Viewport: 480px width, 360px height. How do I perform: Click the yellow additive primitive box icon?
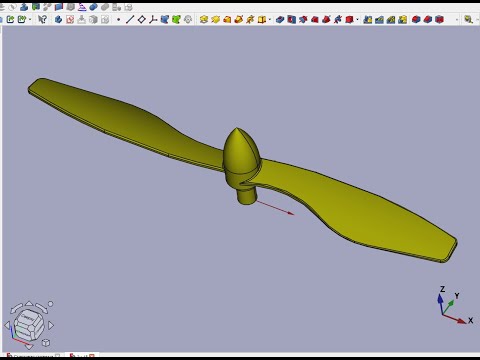(262, 19)
